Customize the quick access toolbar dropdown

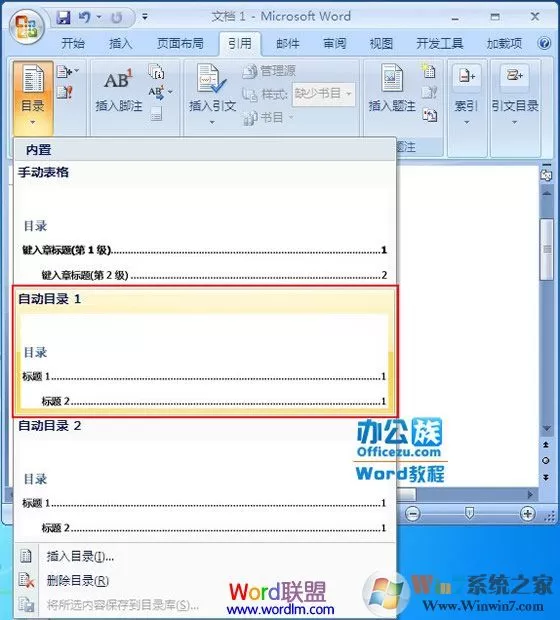point(145,17)
